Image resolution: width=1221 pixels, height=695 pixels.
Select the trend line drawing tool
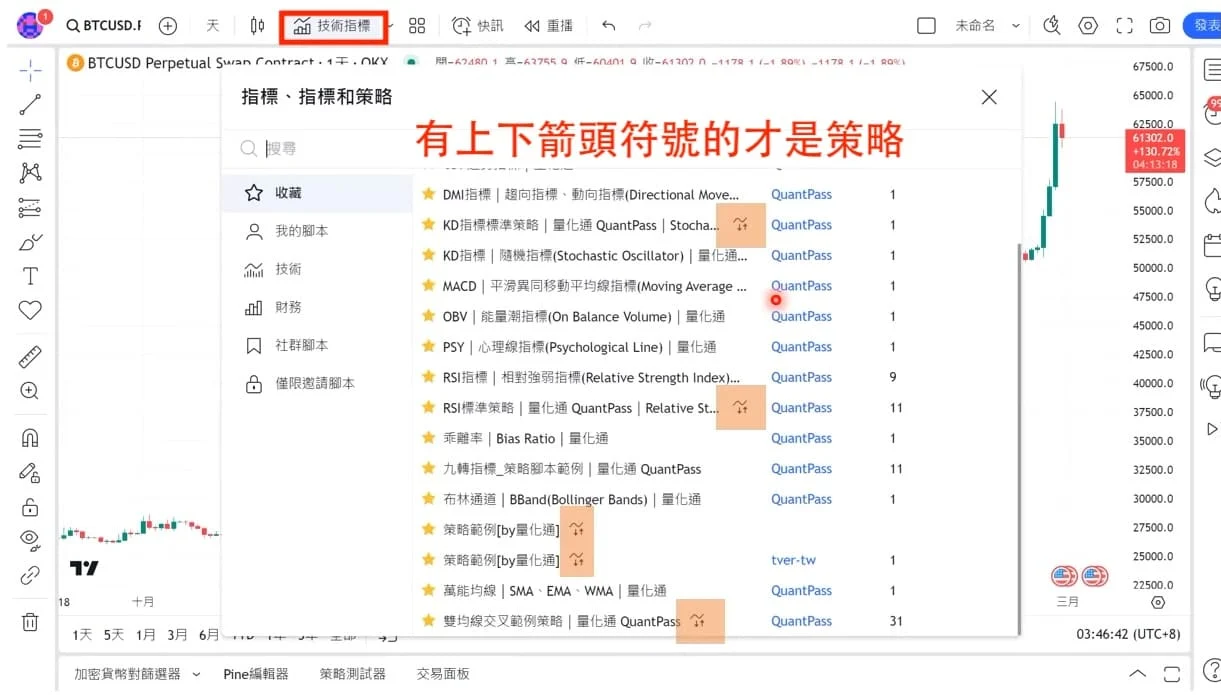(30, 104)
